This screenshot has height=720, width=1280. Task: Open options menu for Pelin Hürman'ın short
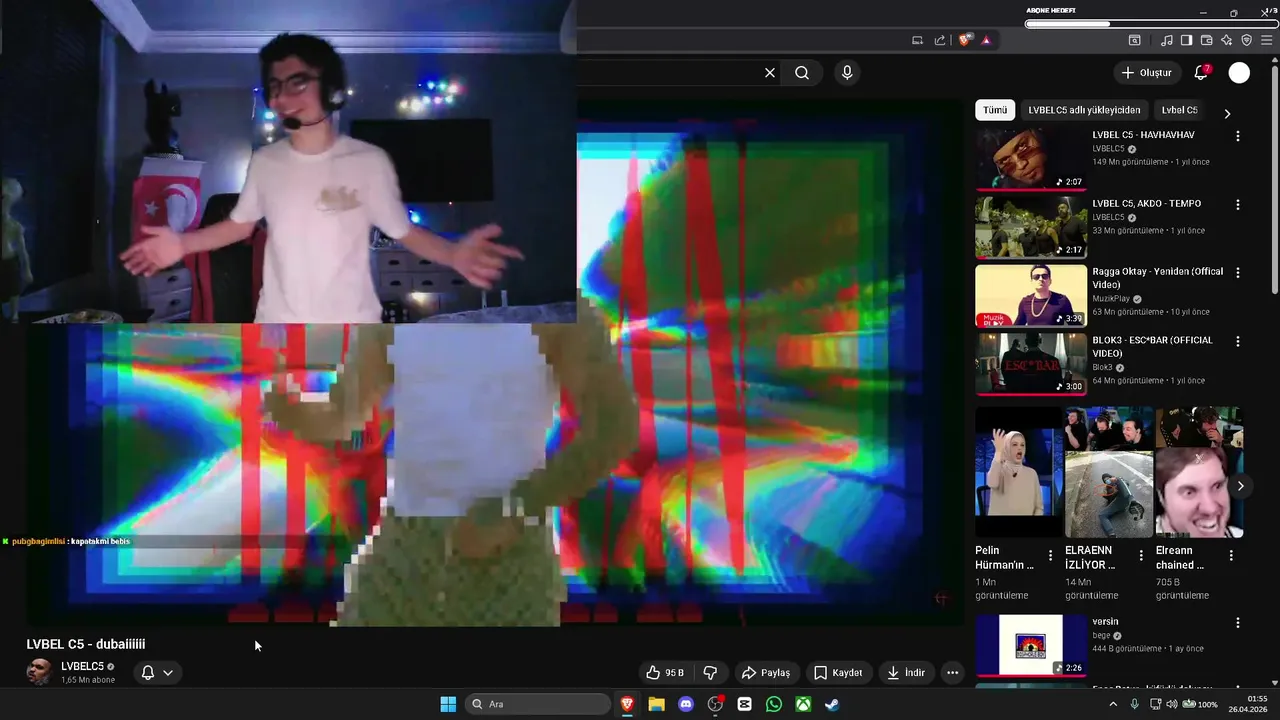(x=1050, y=556)
